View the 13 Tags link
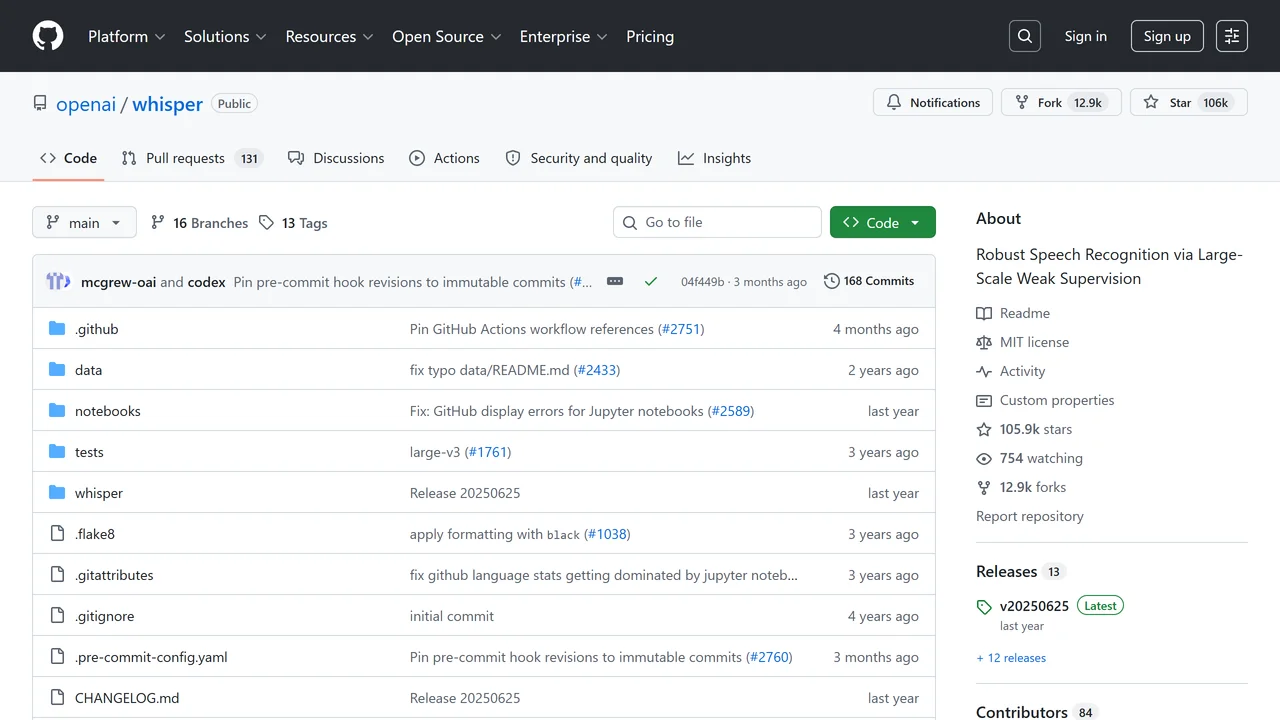The width and height of the screenshot is (1280, 720). tap(293, 223)
